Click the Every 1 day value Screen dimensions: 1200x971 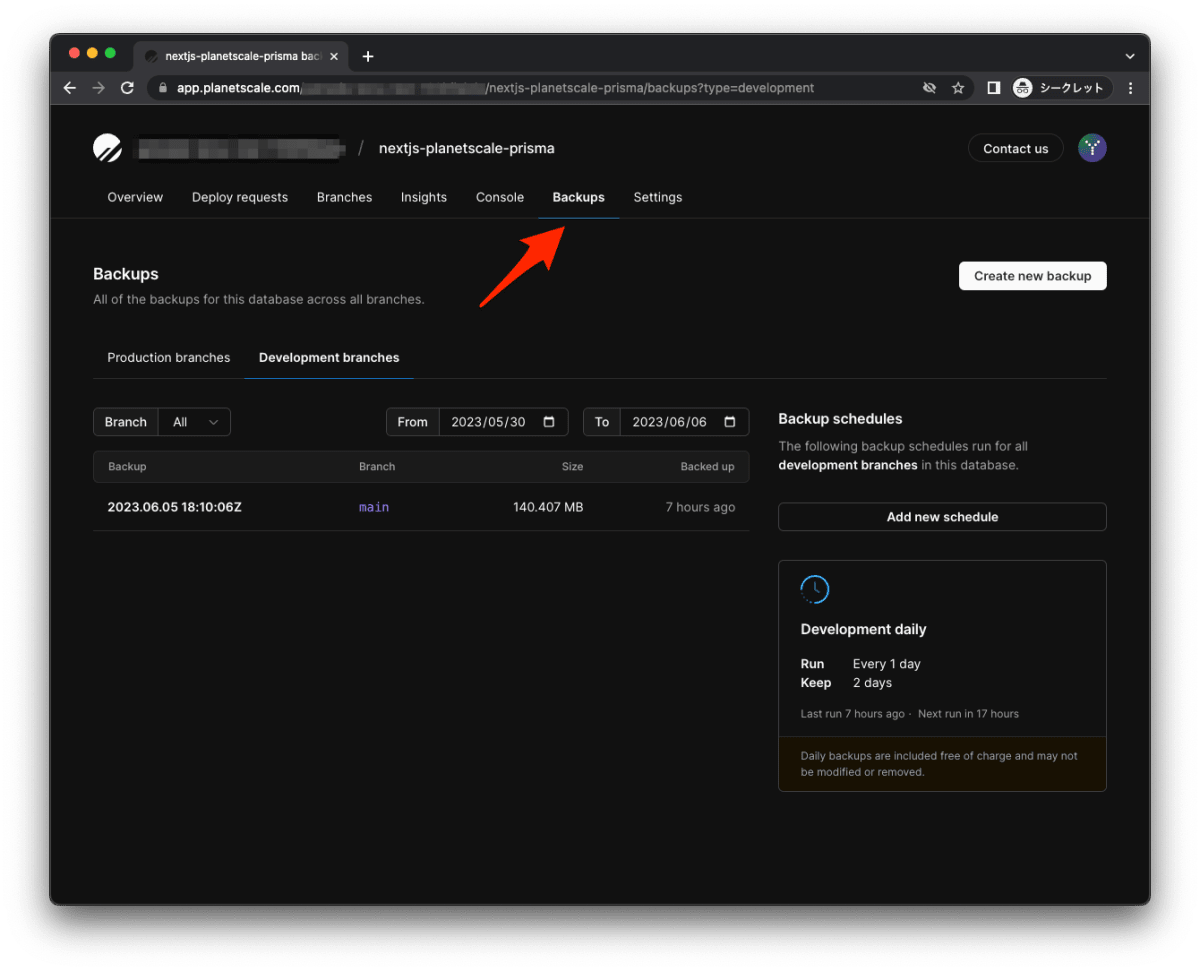coord(887,664)
